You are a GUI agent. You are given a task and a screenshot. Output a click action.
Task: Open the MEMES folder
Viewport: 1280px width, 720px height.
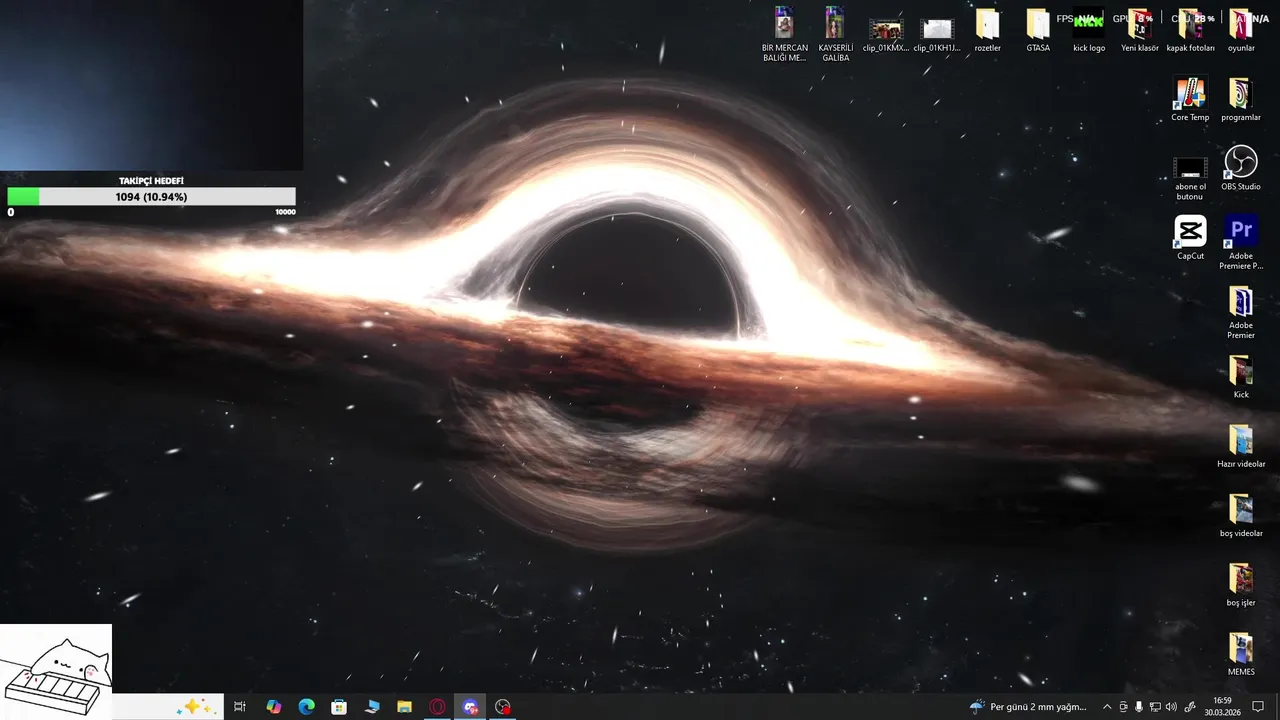pos(1241,653)
